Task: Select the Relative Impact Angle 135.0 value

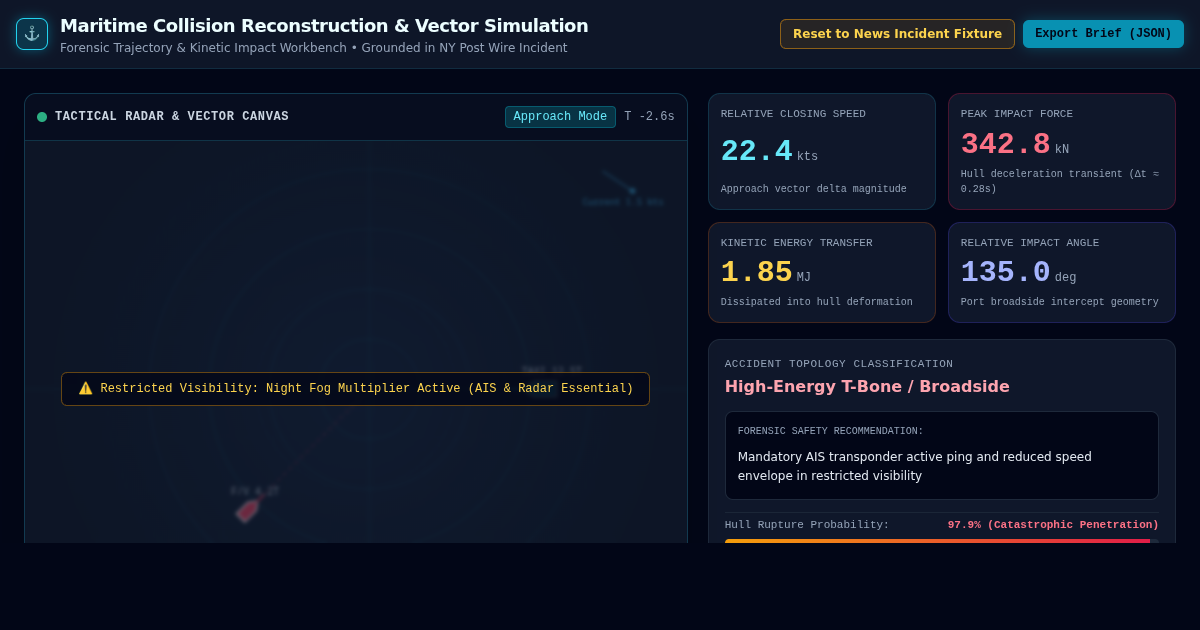Action: coord(1005,273)
